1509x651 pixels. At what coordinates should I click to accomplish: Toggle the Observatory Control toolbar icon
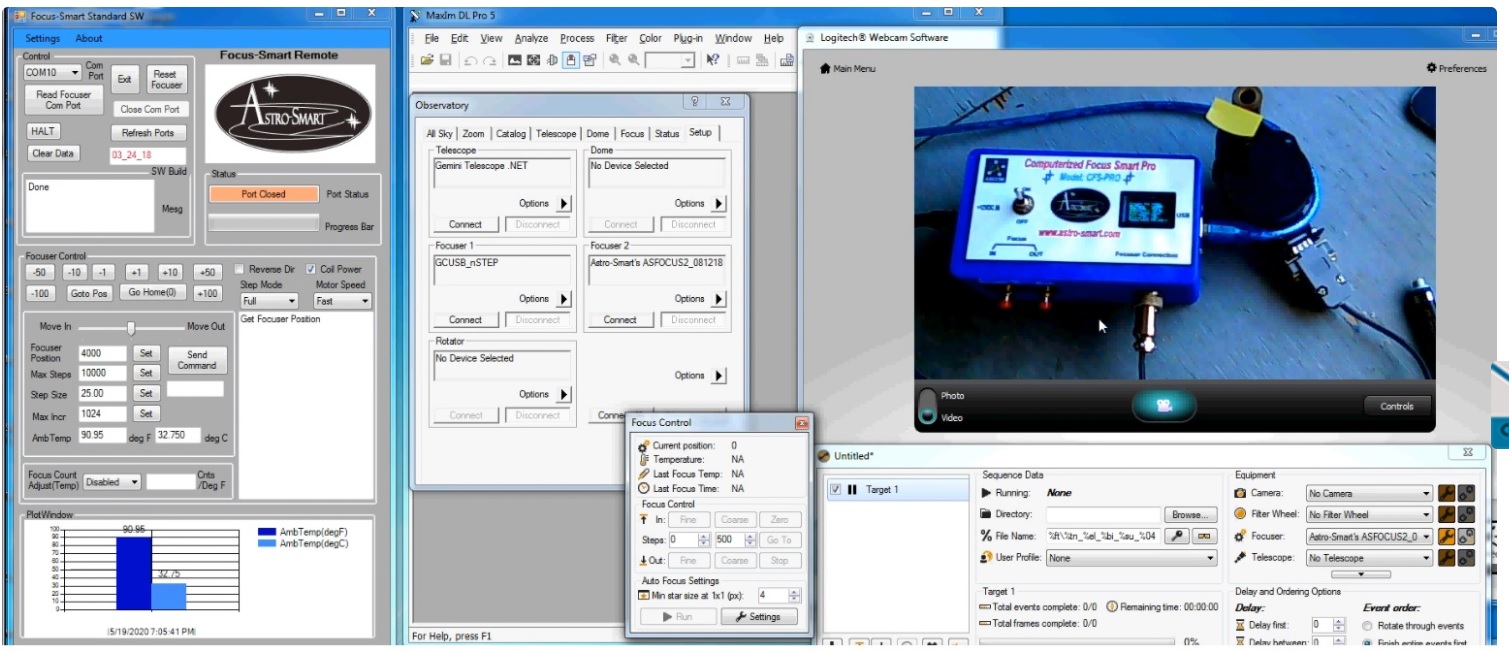[x=571, y=60]
